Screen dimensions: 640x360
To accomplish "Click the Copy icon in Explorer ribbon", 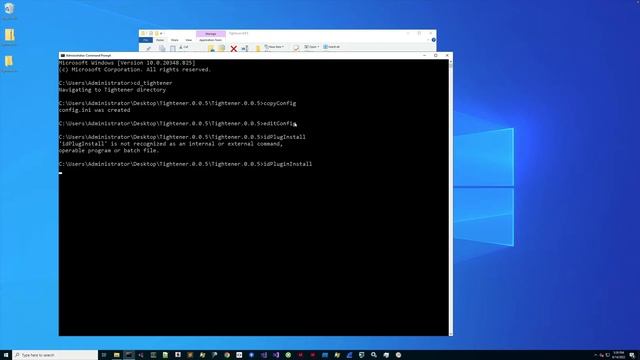I will (162, 49).
